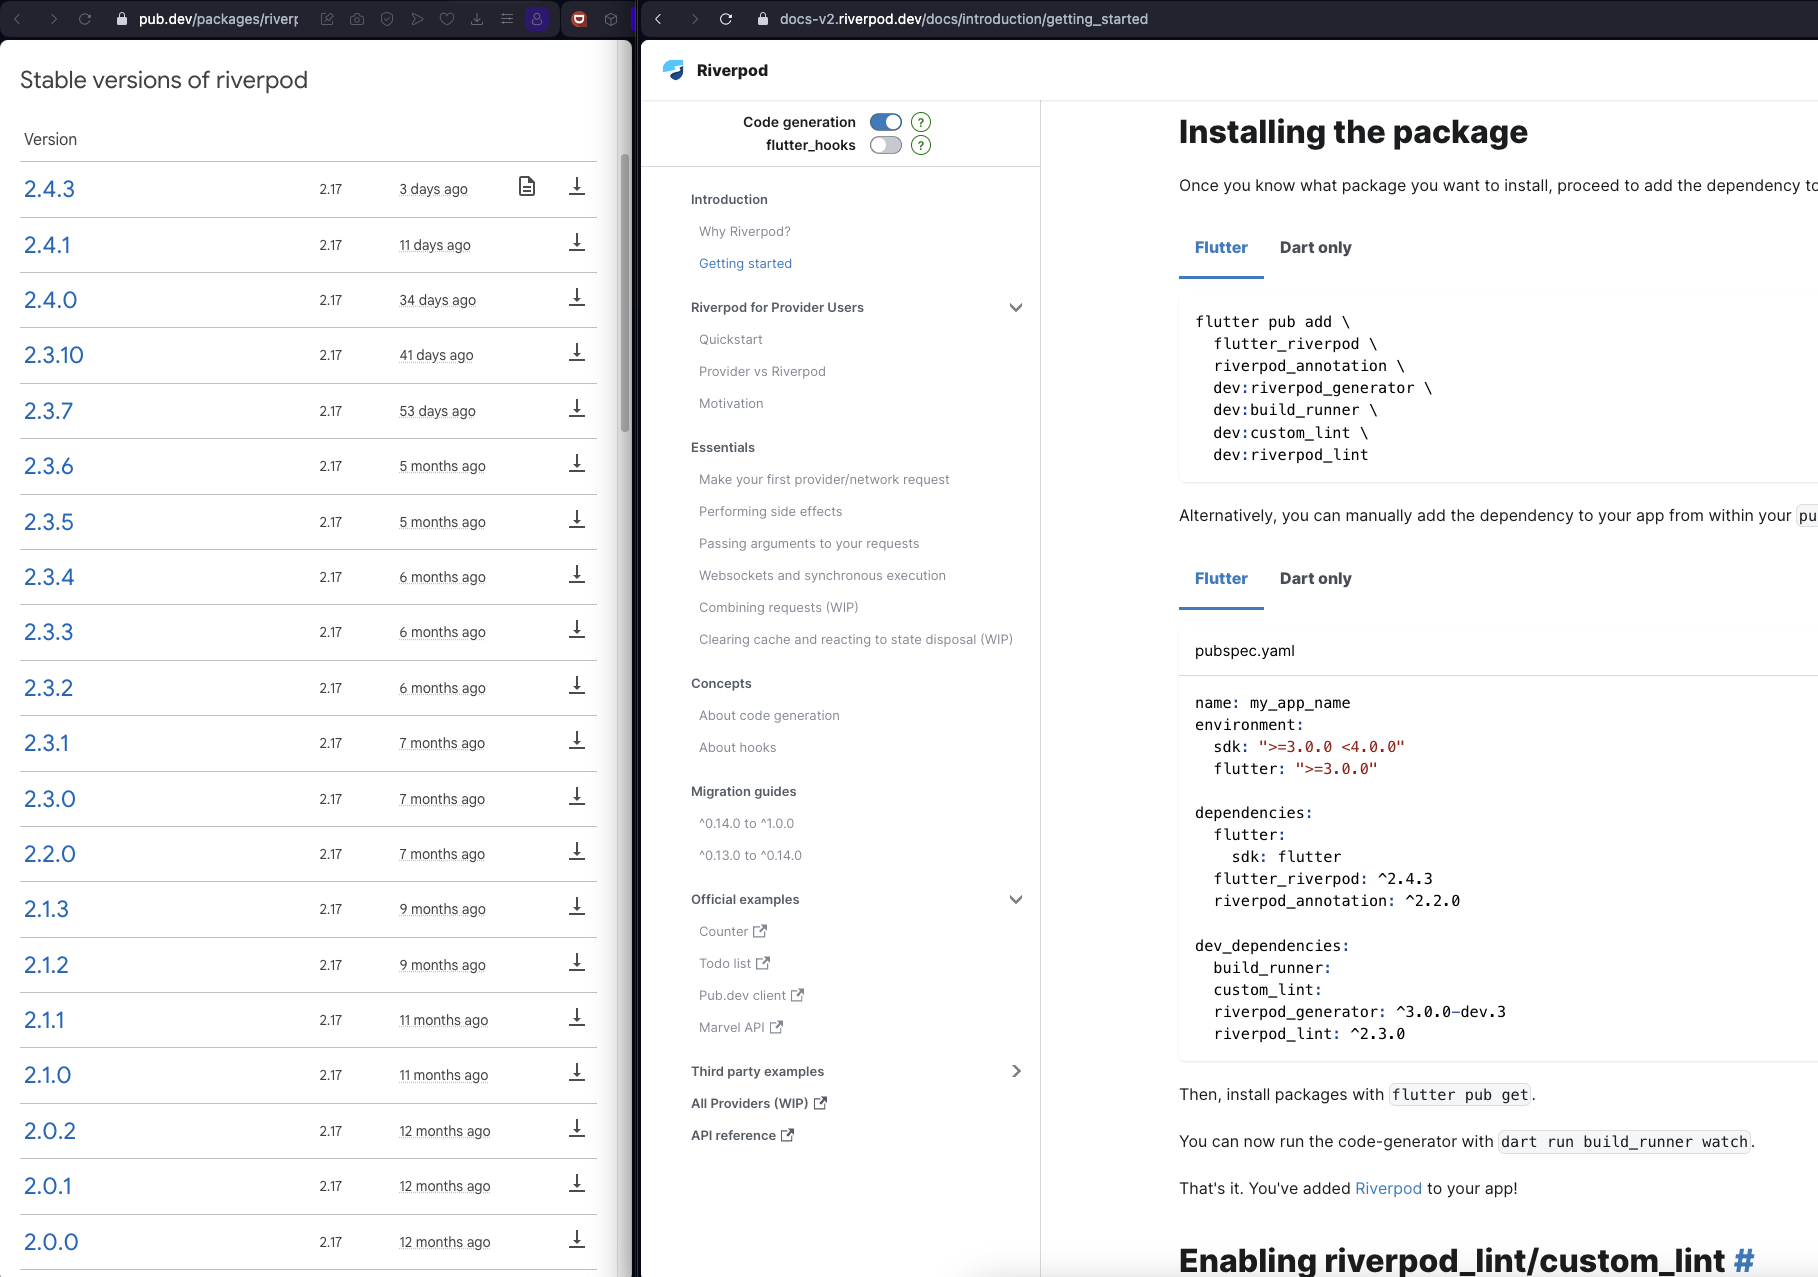Click the purple profile avatar toggle in the toolbar
Screen dimensions: 1818x1277
click(x=539, y=19)
